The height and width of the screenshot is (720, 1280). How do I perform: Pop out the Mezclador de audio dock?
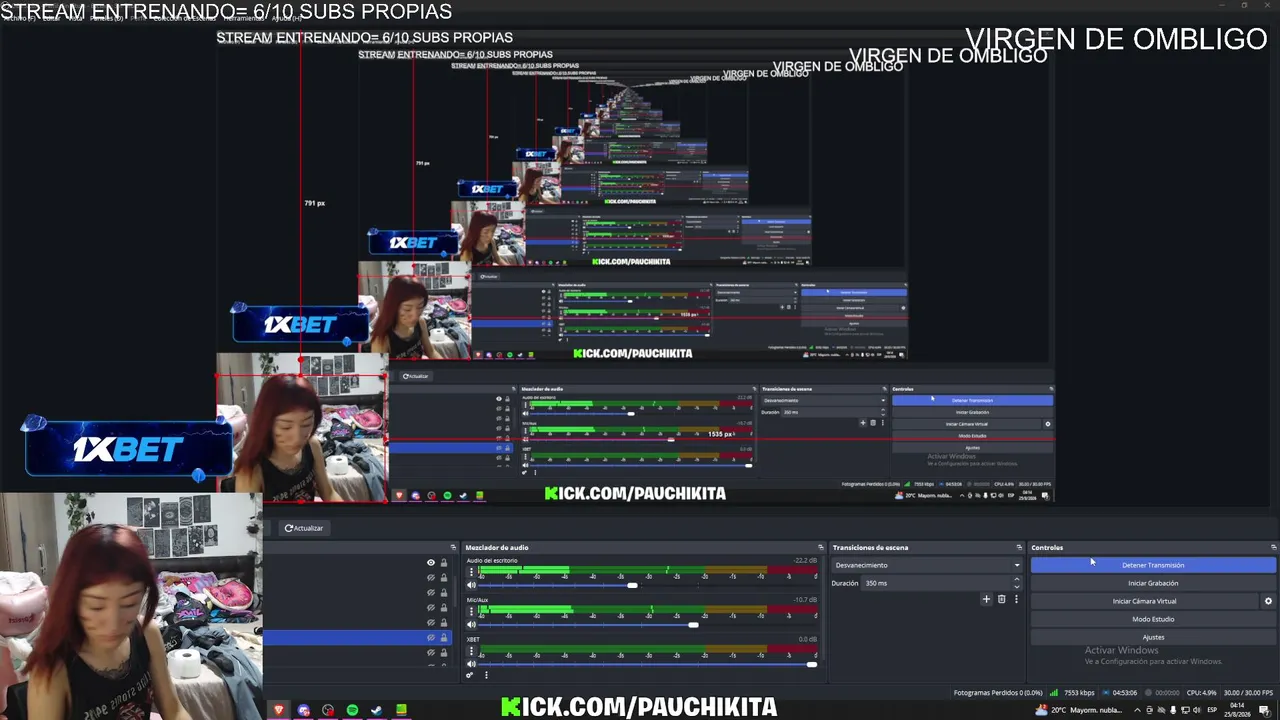pyautogui.click(x=820, y=547)
